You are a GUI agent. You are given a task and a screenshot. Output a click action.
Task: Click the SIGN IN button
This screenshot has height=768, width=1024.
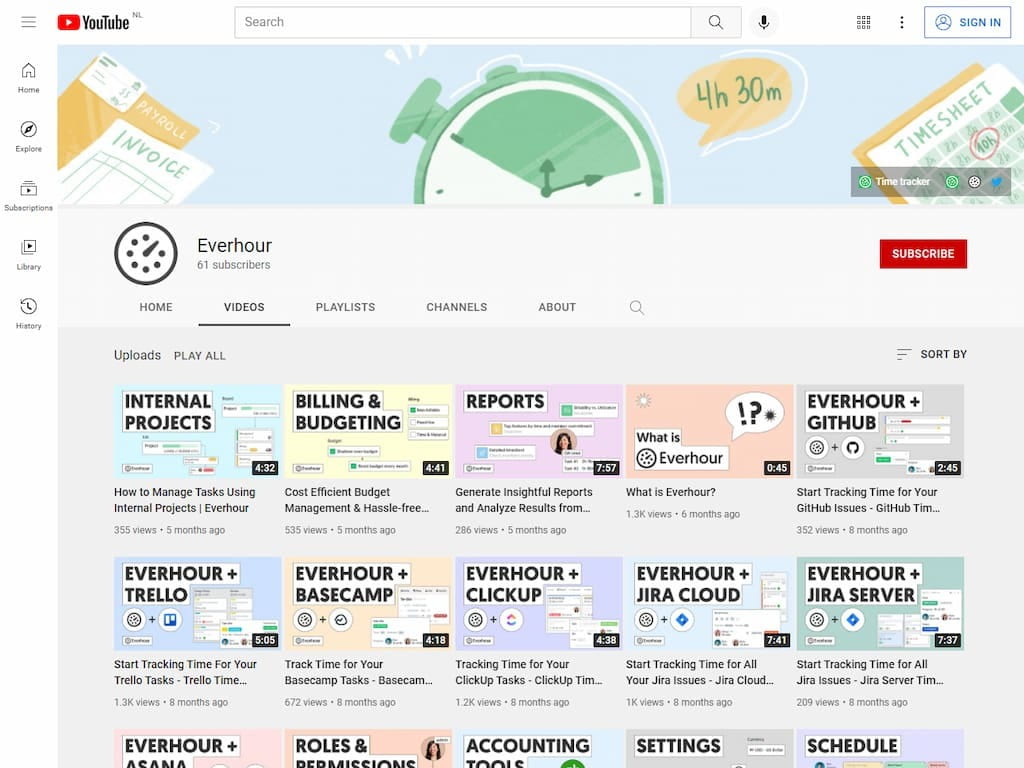tap(967, 22)
